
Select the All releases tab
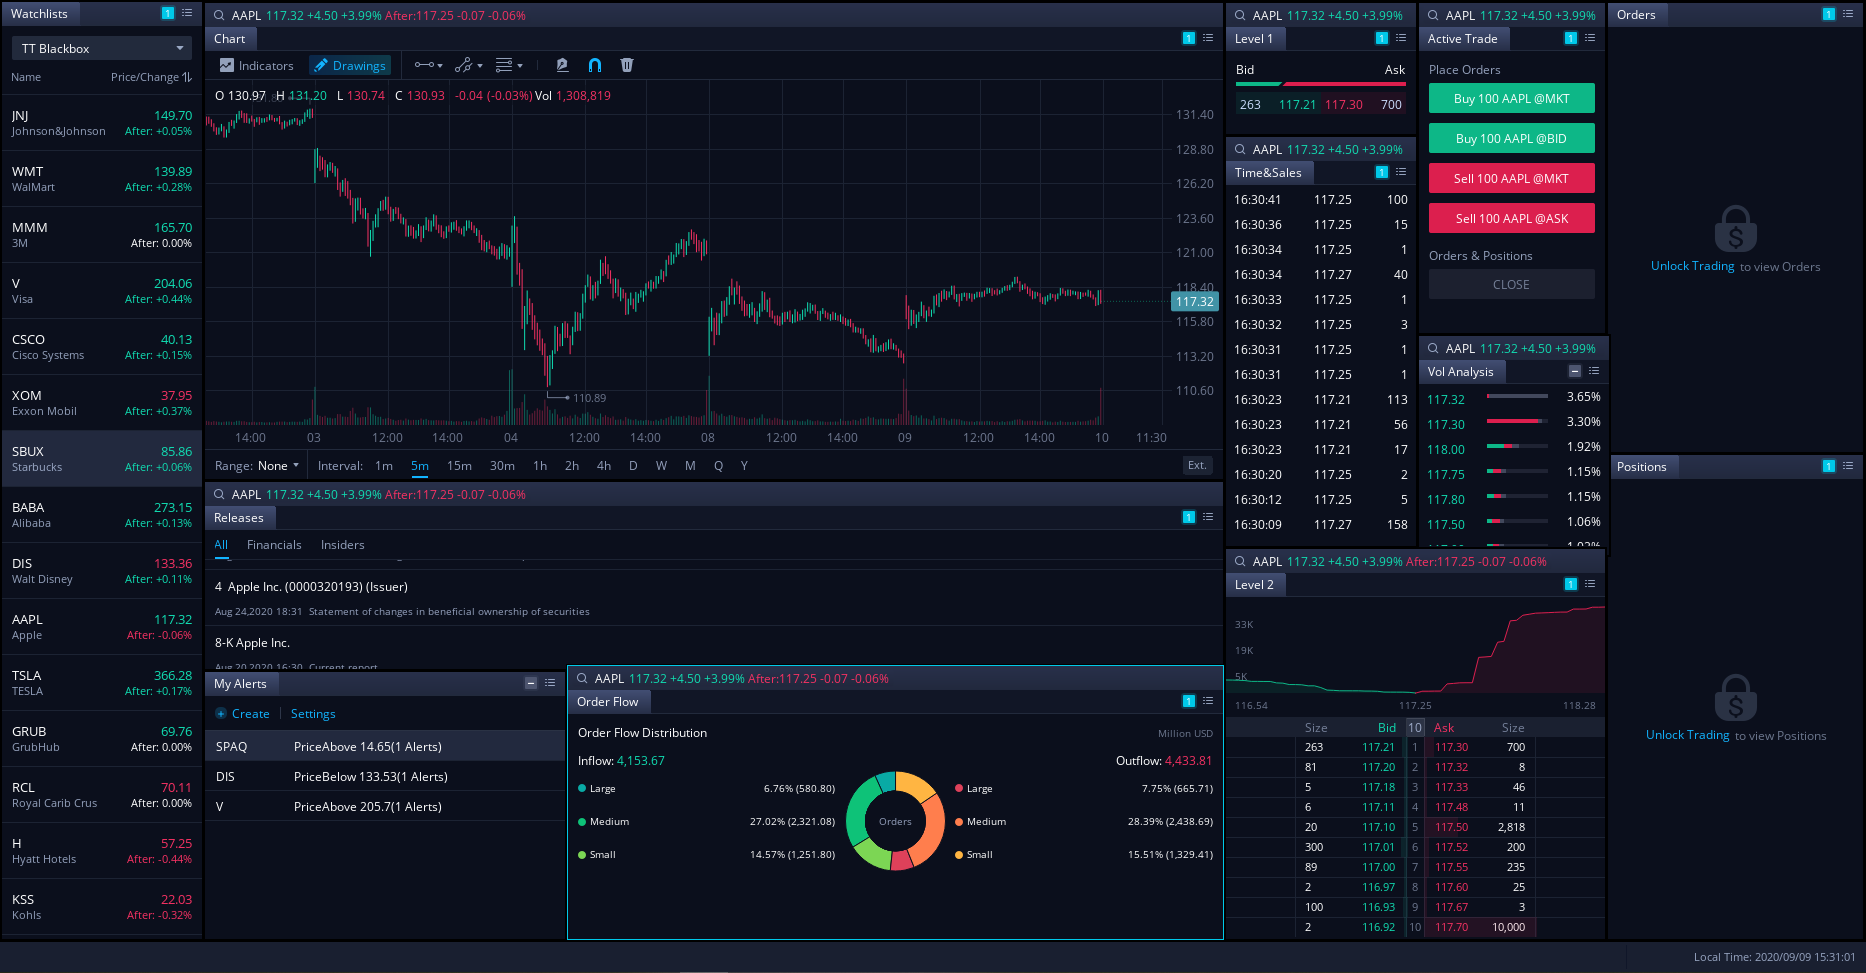click(x=221, y=545)
